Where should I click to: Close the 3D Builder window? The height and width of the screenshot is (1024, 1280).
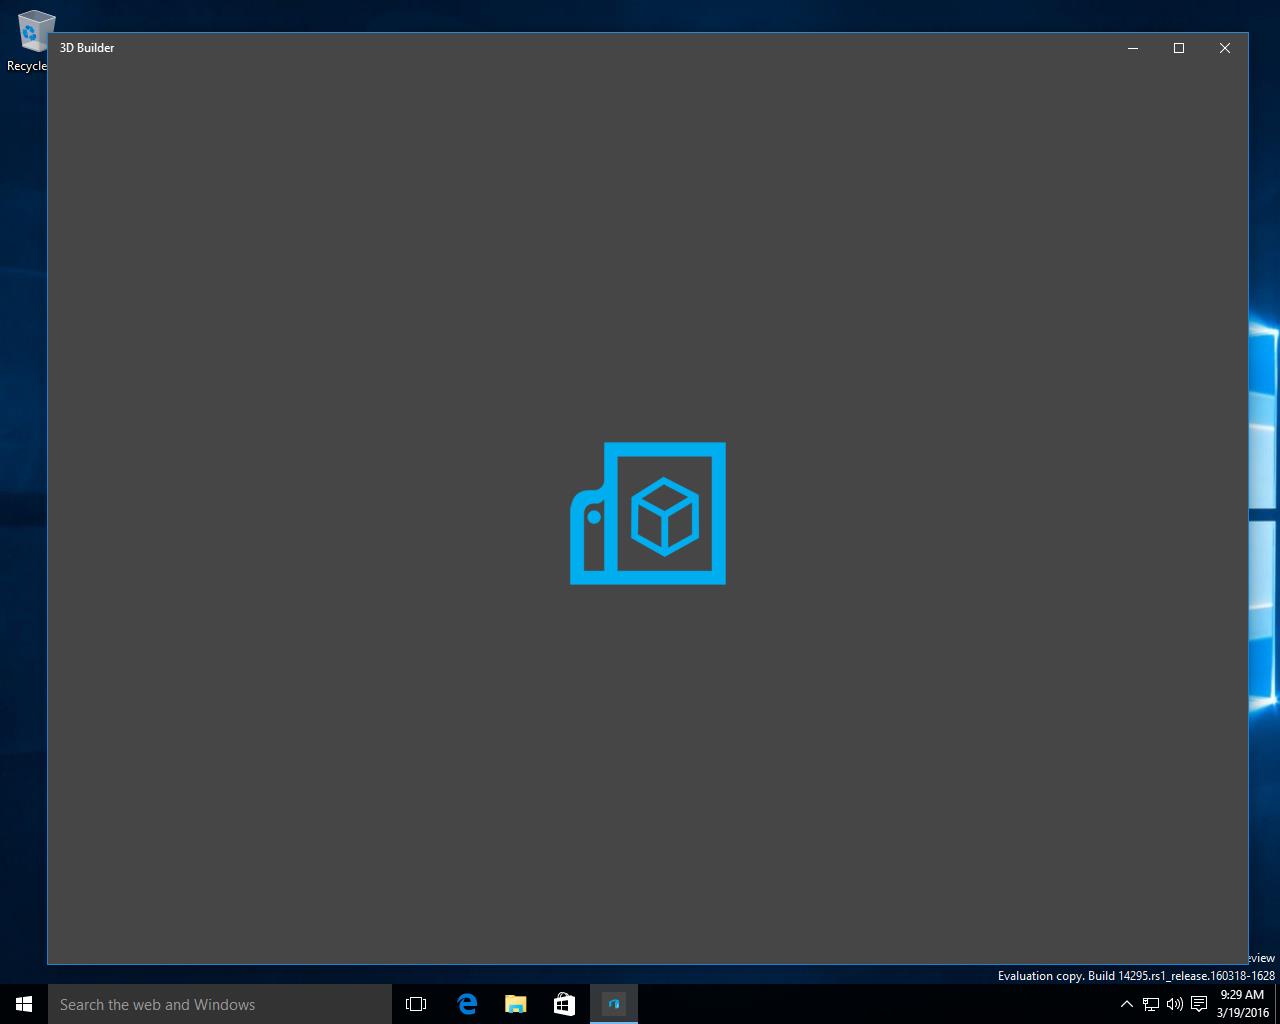[x=1225, y=48]
